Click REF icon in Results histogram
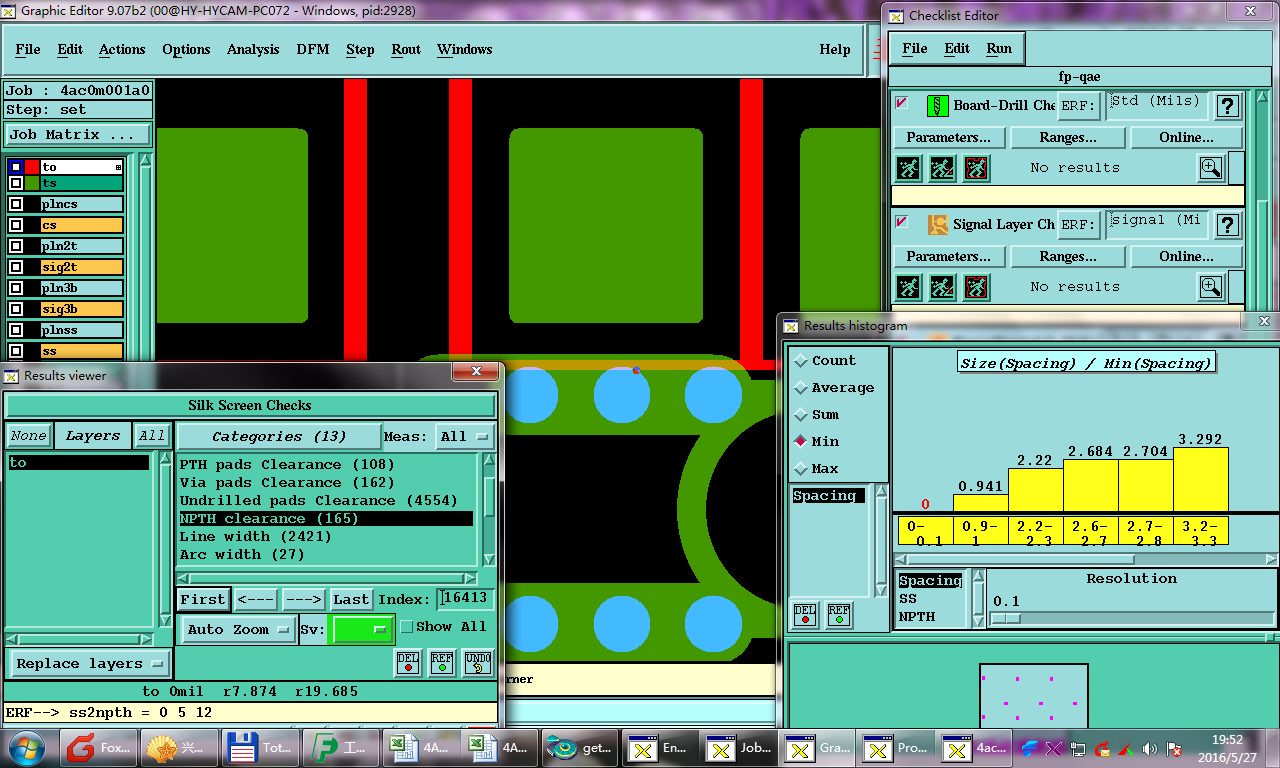Viewport: 1280px width, 768px height. (838, 615)
